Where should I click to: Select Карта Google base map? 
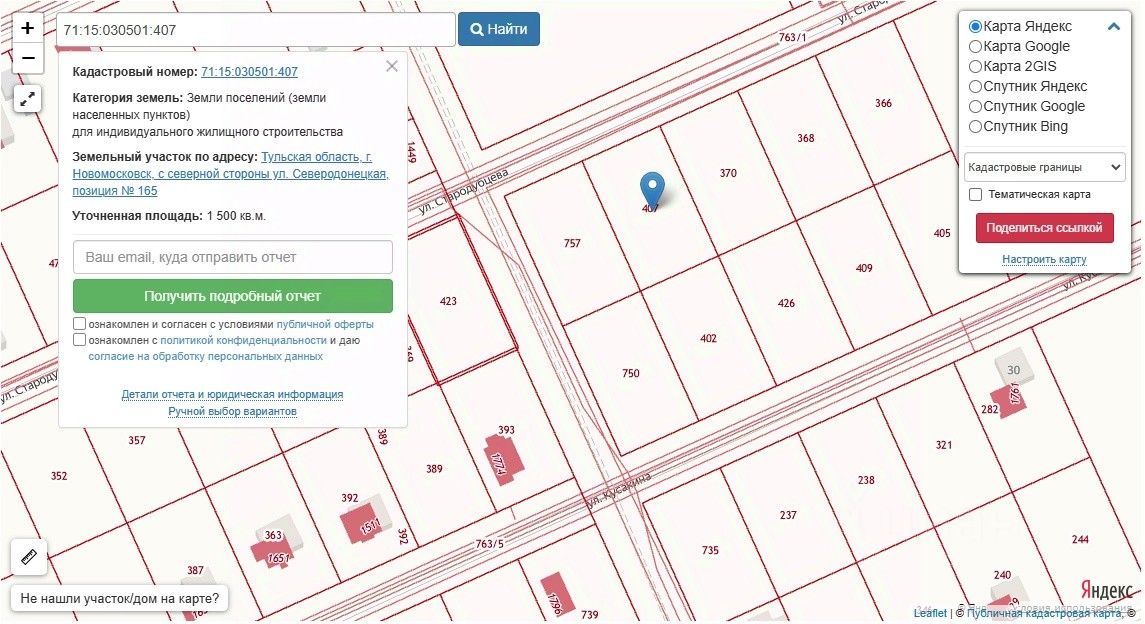click(x=975, y=46)
